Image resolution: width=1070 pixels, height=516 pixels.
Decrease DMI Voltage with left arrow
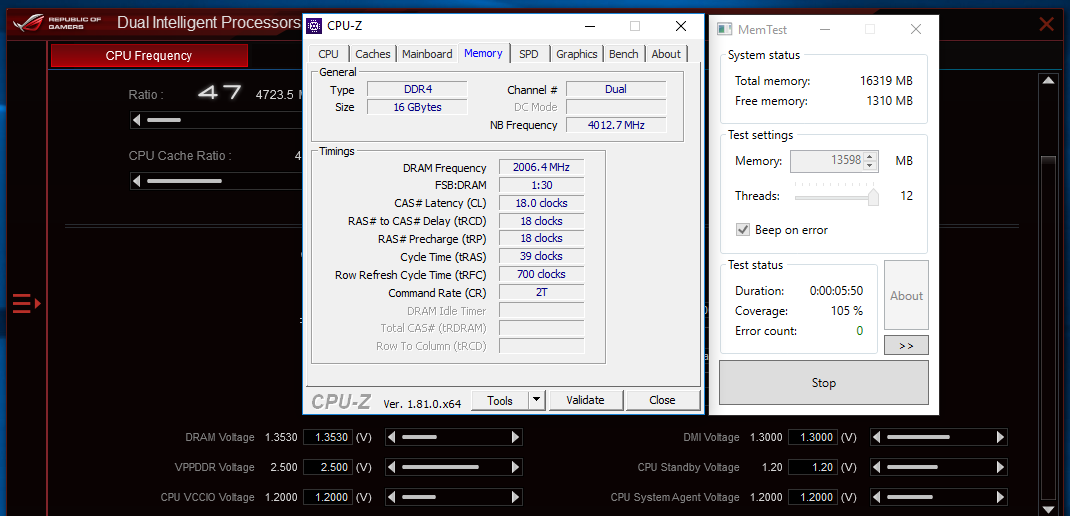[877, 437]
